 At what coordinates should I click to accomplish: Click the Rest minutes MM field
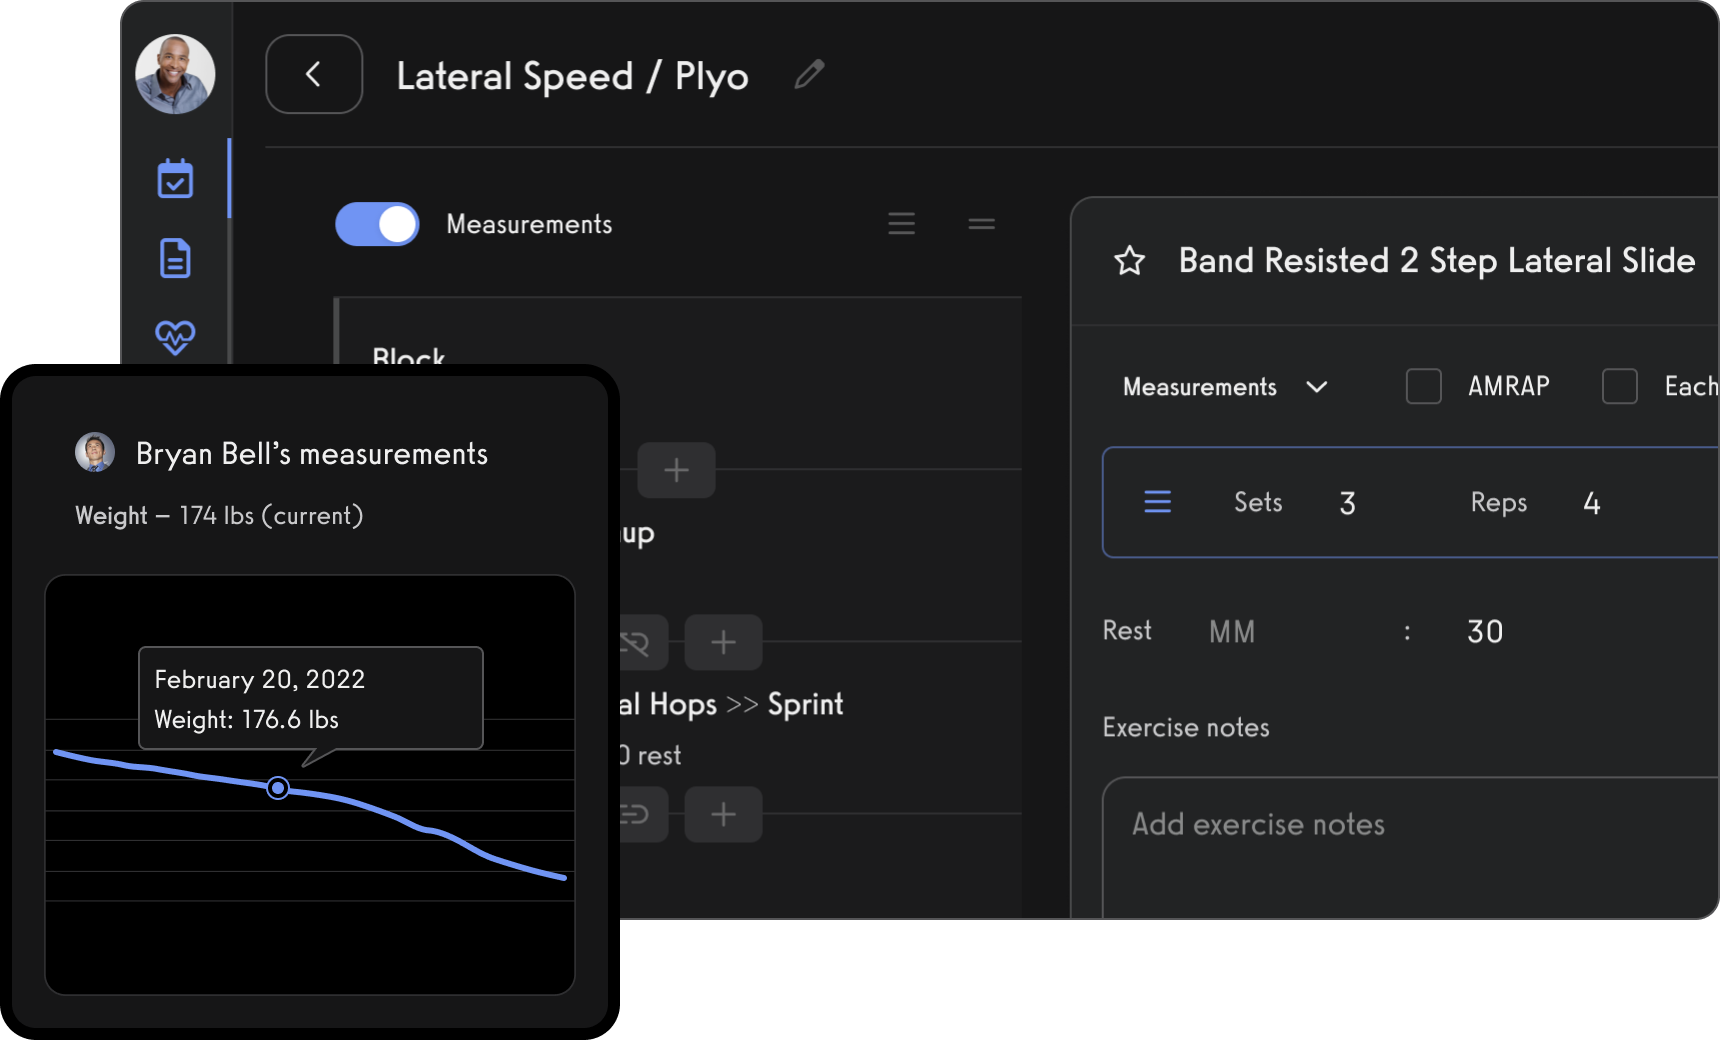click(x=1232, y=632)
